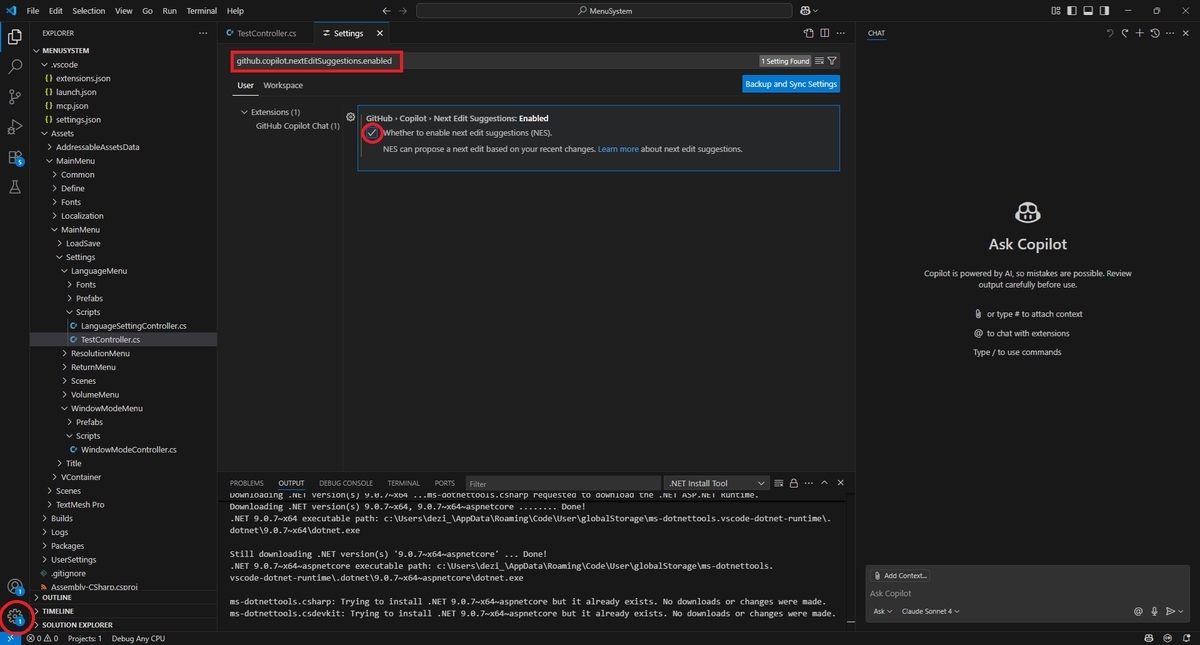Open the Ask chat mode dropdown
The height and width of the screenshot is (645, 1200).
pyautogui.click(x=881, y=611)
